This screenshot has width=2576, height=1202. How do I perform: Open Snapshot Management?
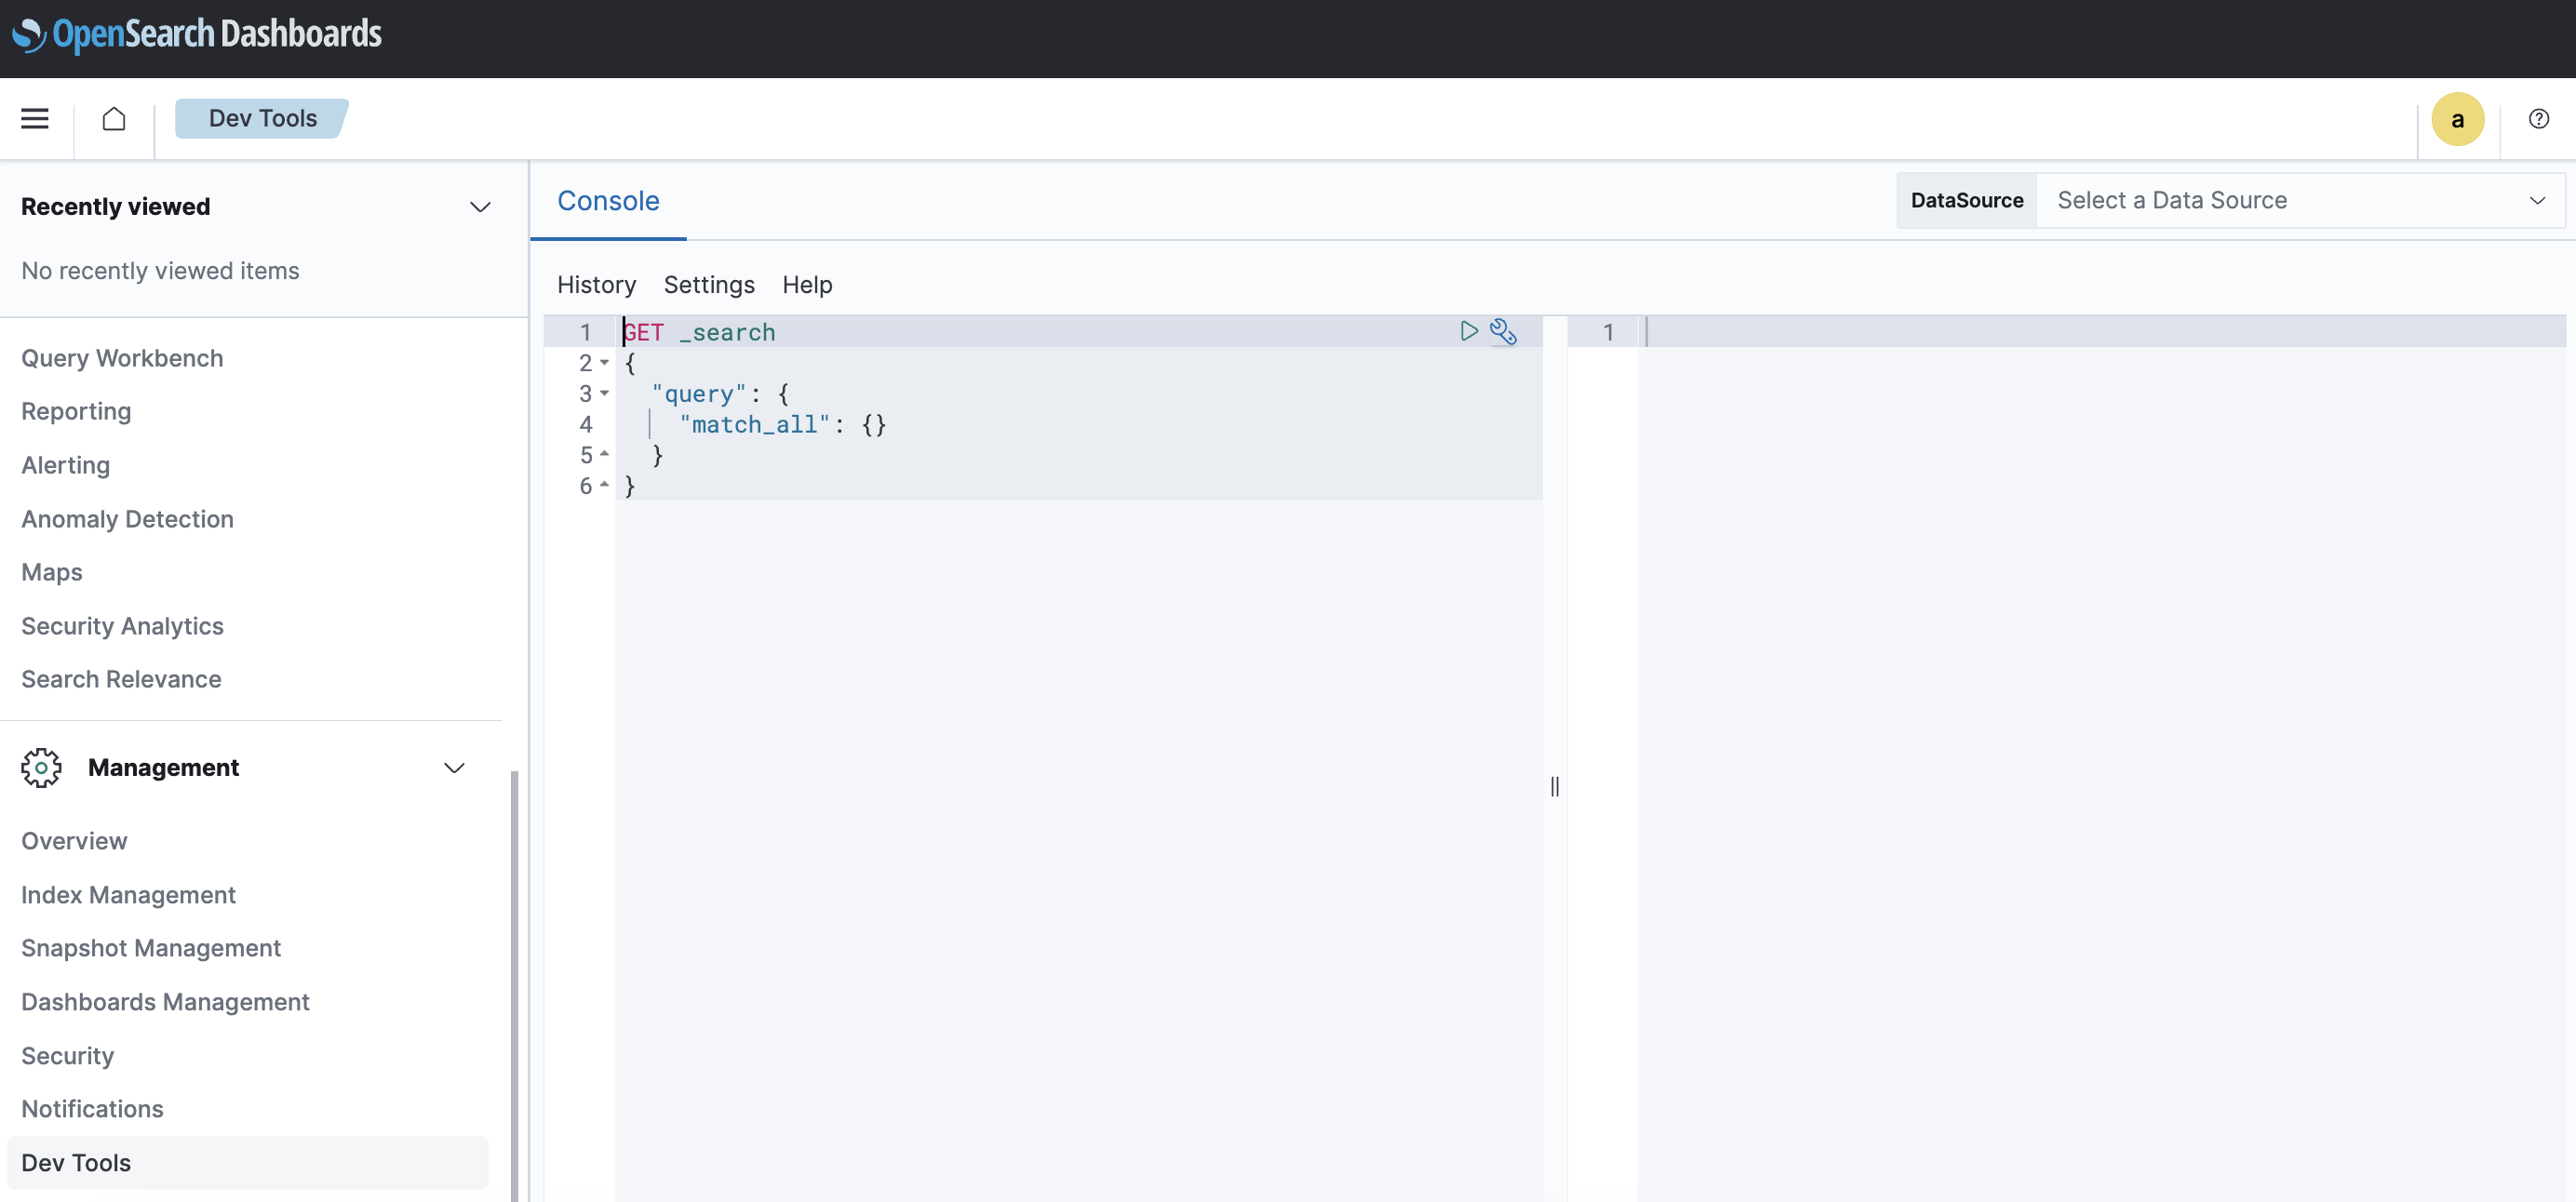(x=151, y=948)
